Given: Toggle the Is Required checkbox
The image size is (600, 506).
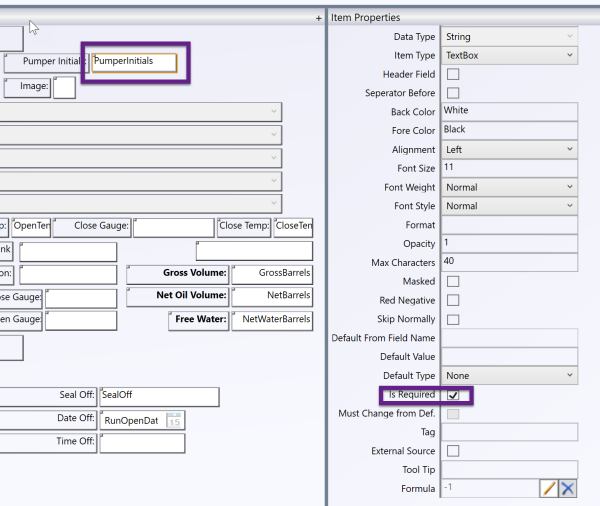Looking at the screenshot, I should 453,395.
